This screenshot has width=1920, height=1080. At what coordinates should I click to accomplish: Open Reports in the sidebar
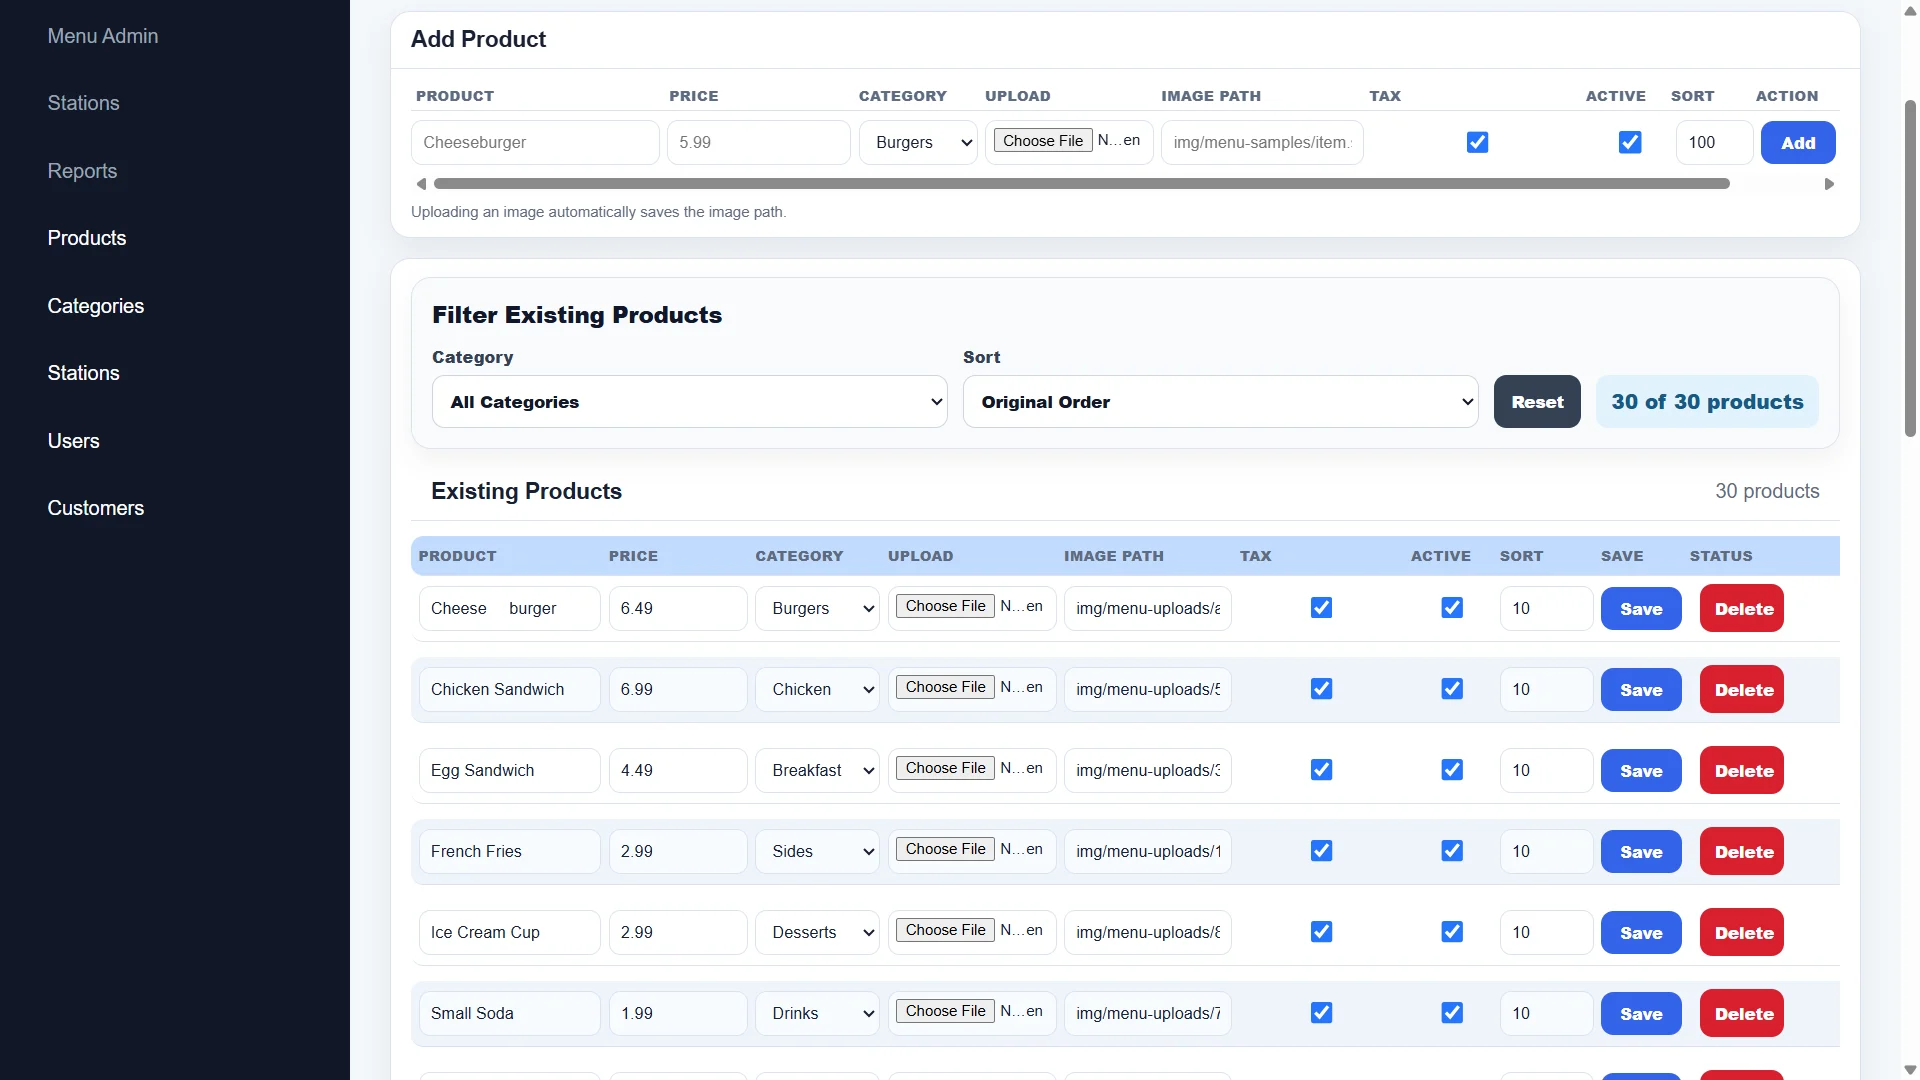82,171
